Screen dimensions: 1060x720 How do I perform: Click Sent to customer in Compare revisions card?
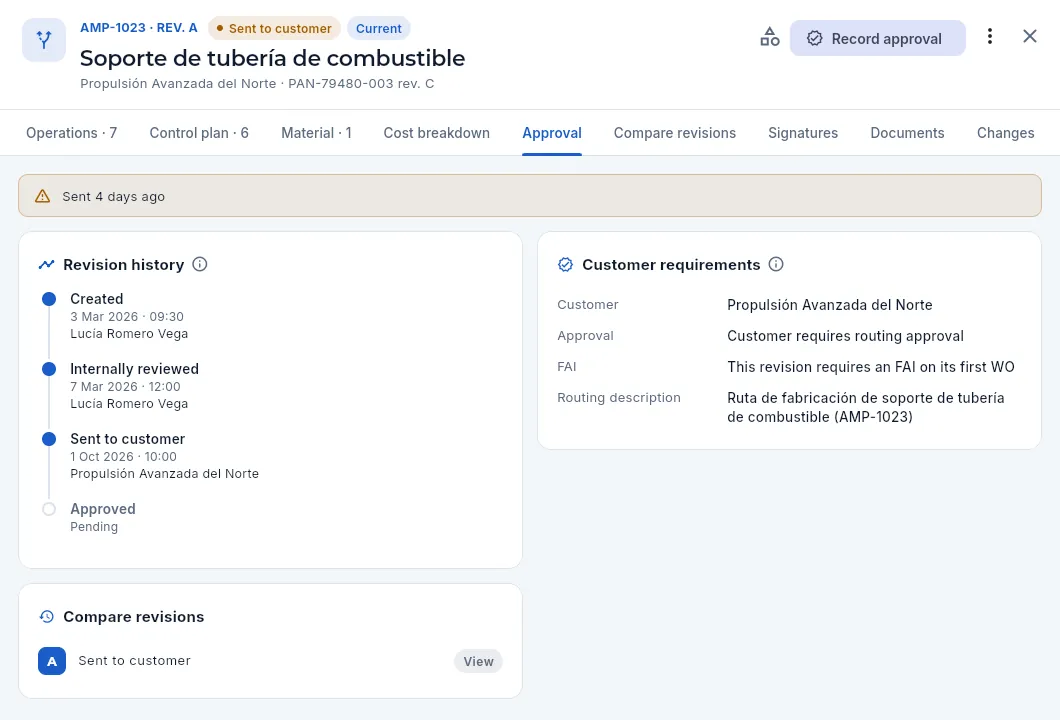135,661
